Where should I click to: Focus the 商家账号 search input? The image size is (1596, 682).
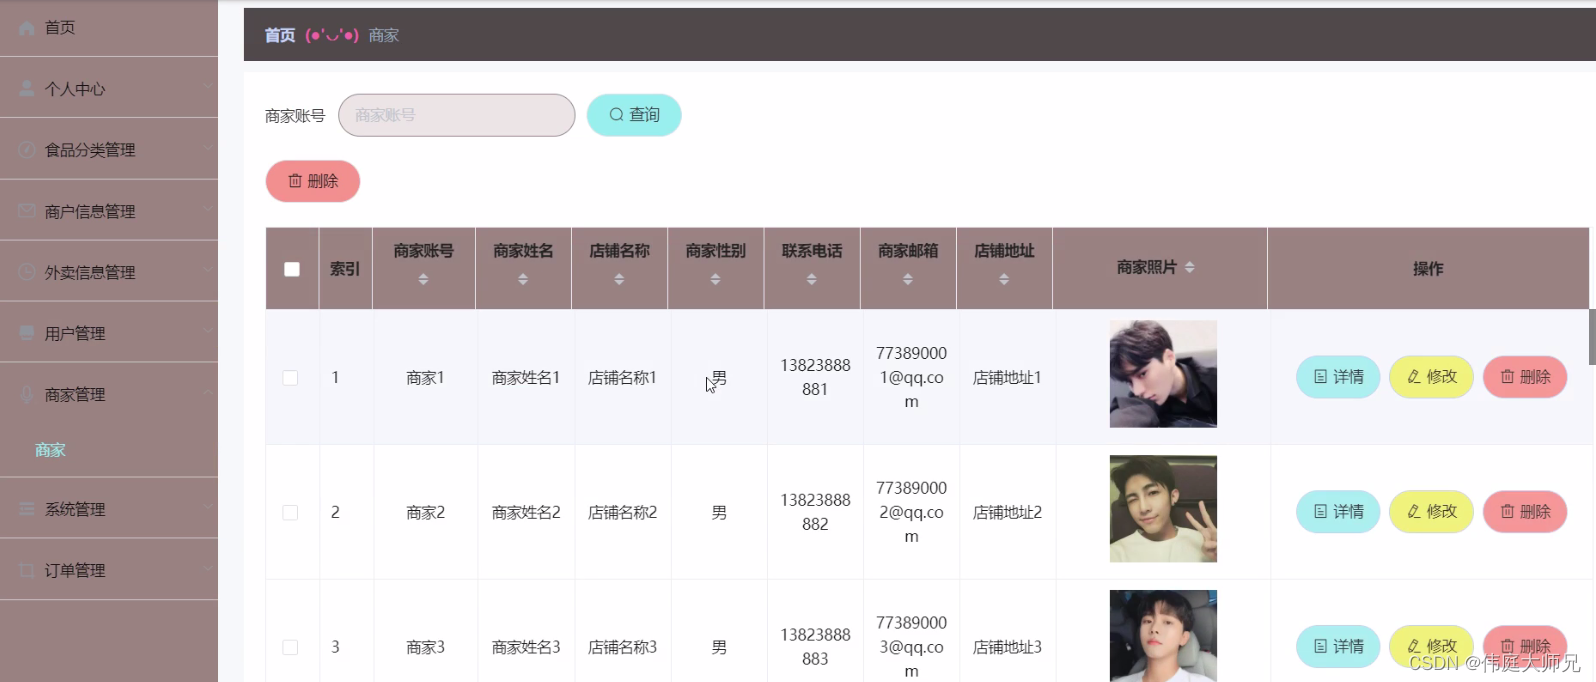457,115
